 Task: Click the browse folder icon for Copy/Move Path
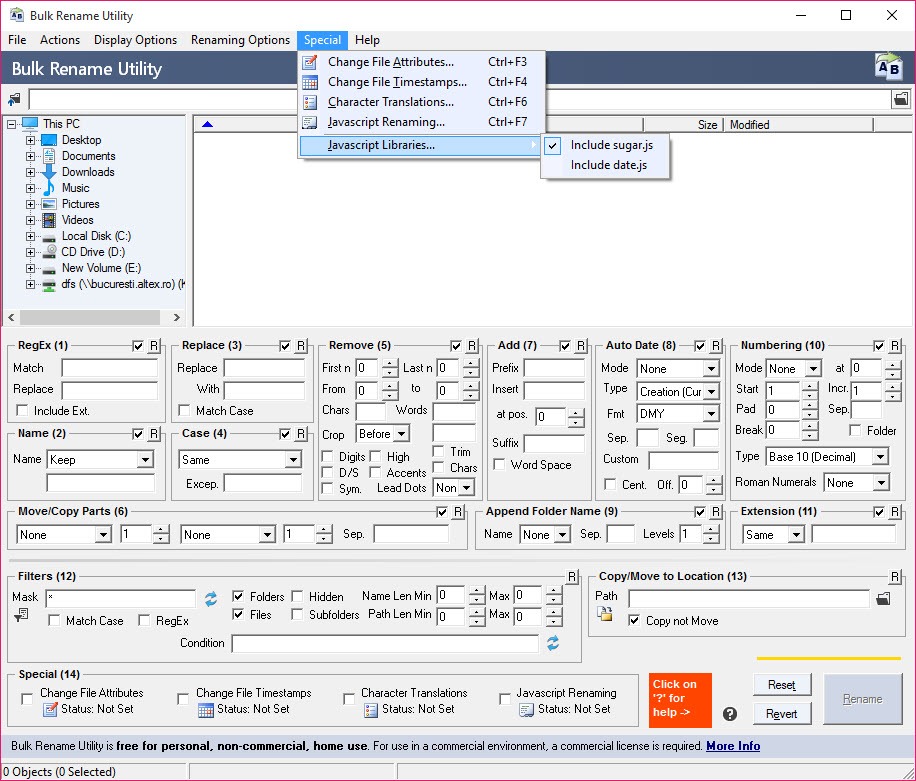[x=883, y=598]
